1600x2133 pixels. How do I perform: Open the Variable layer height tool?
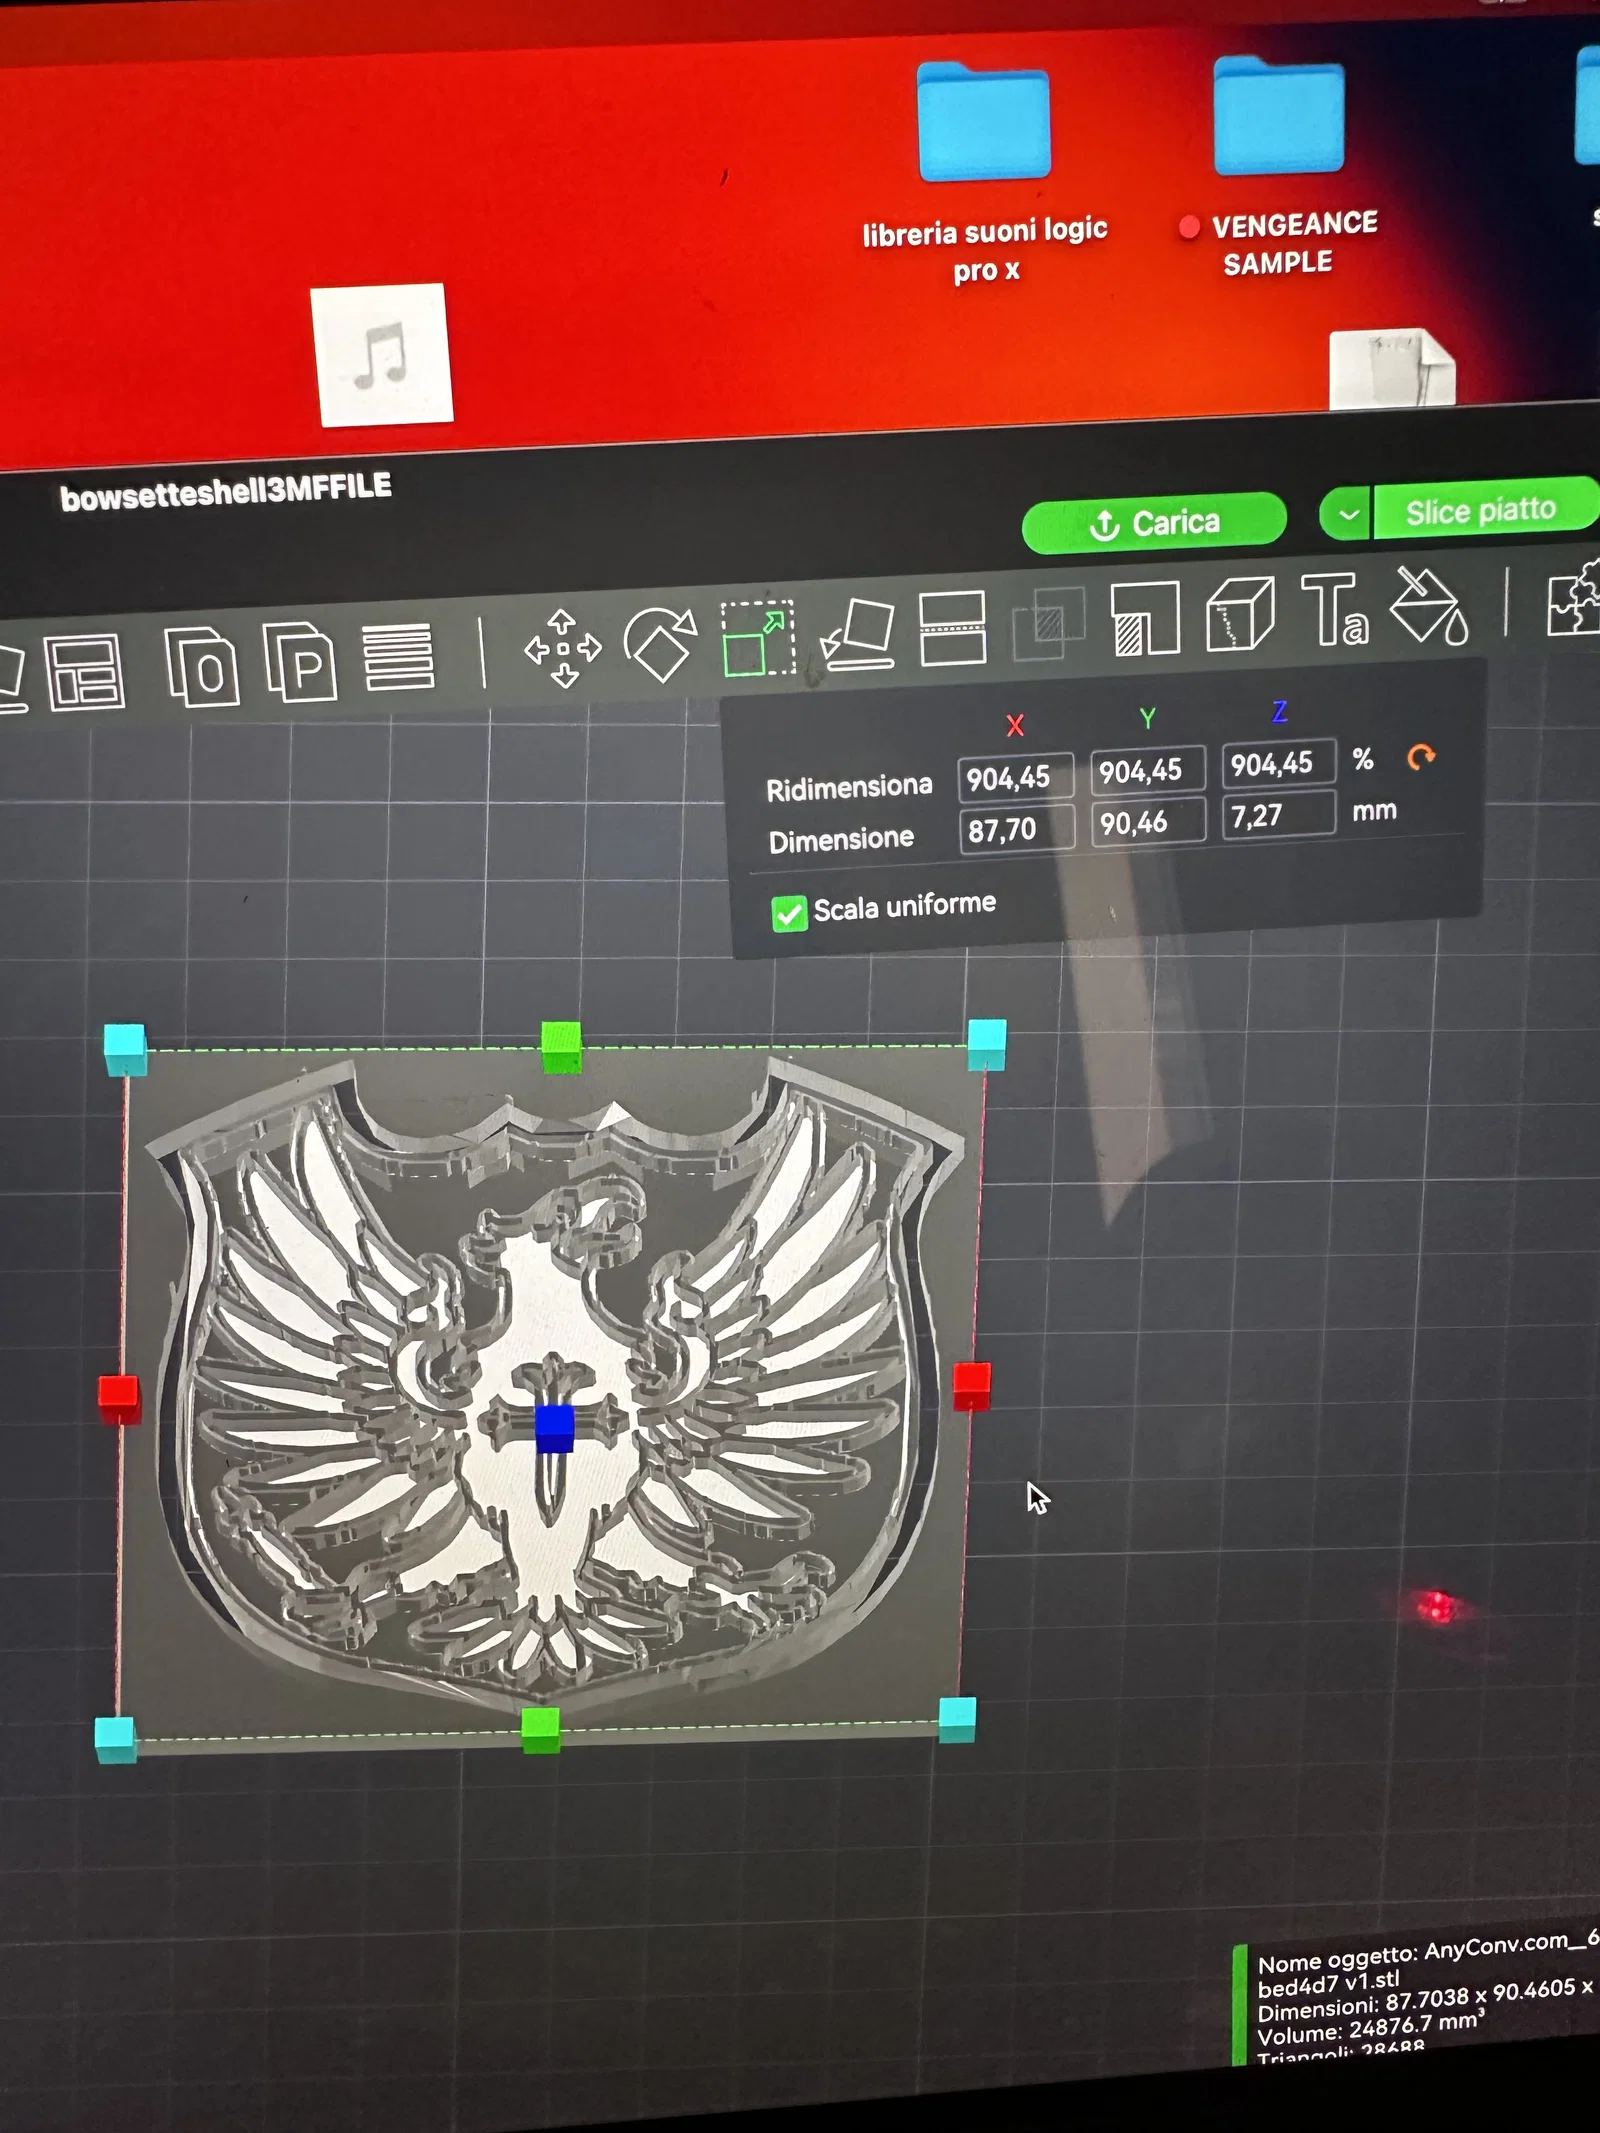pyautogui.click(x=398, y=657)
